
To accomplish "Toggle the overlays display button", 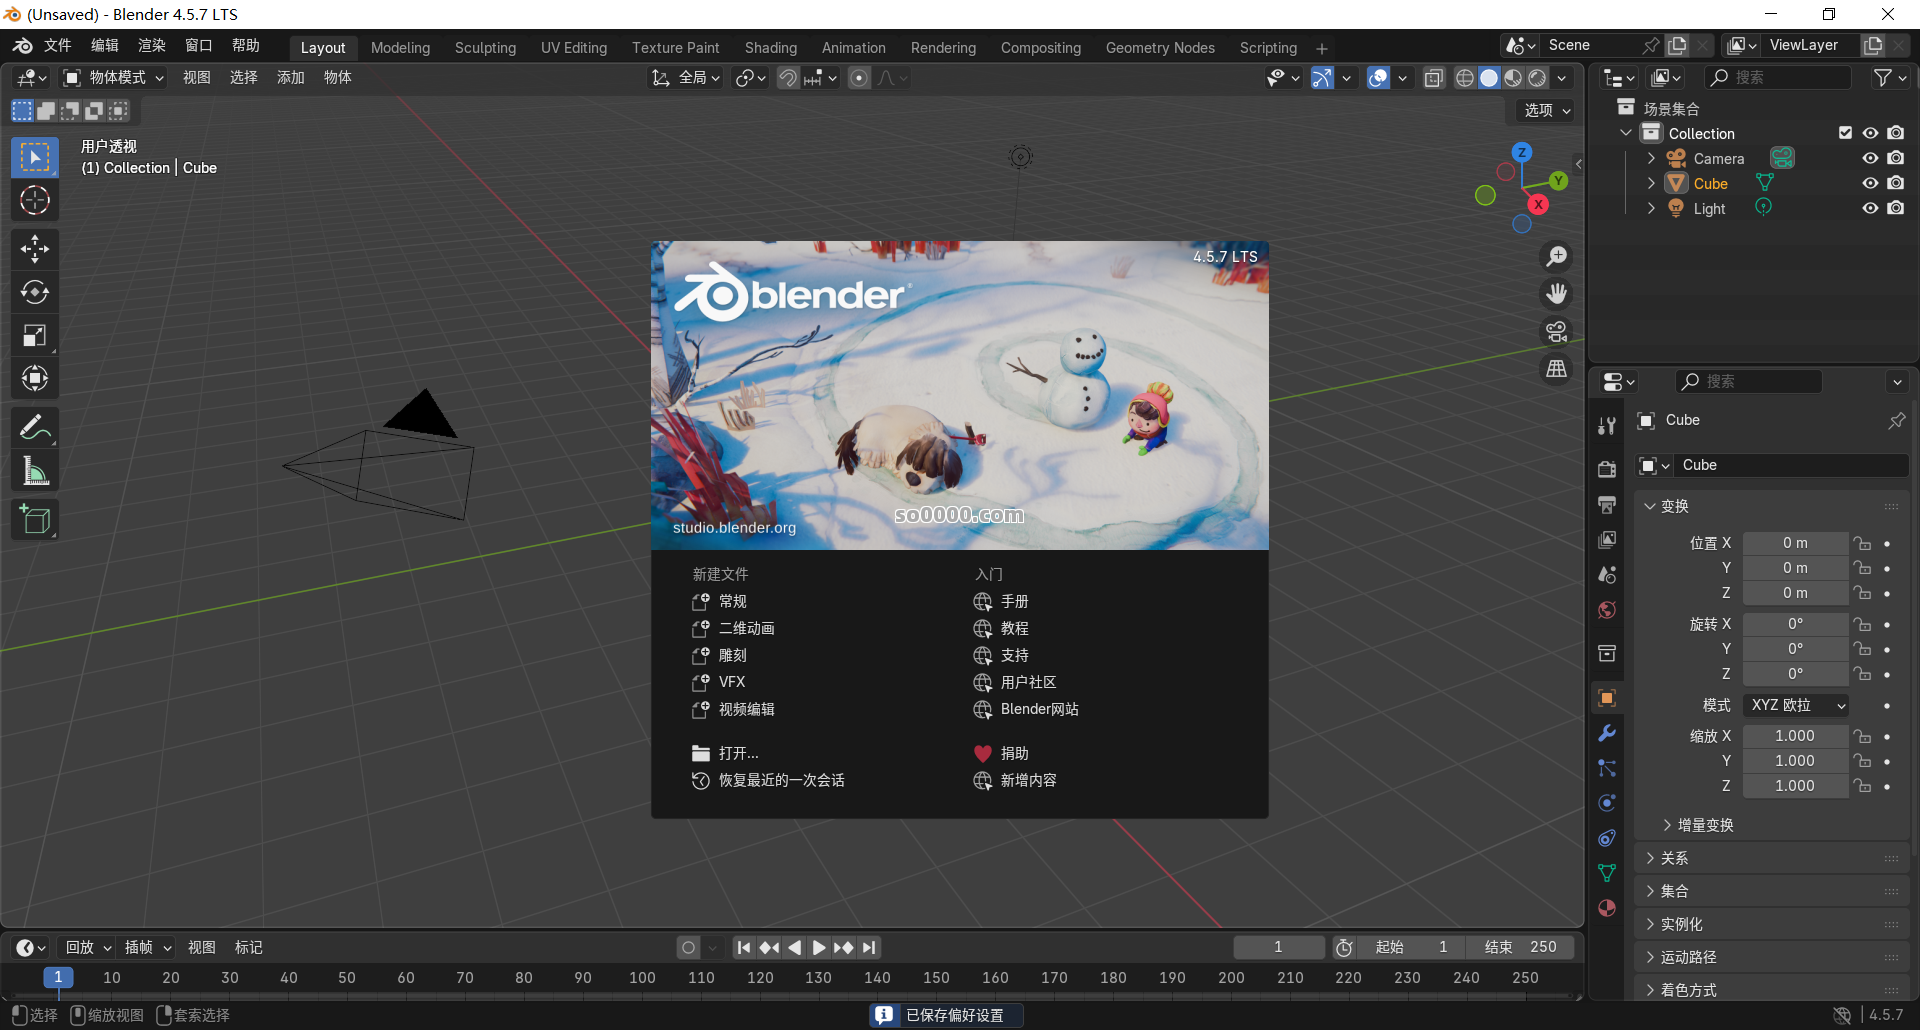I will (x=1378, y=78).
